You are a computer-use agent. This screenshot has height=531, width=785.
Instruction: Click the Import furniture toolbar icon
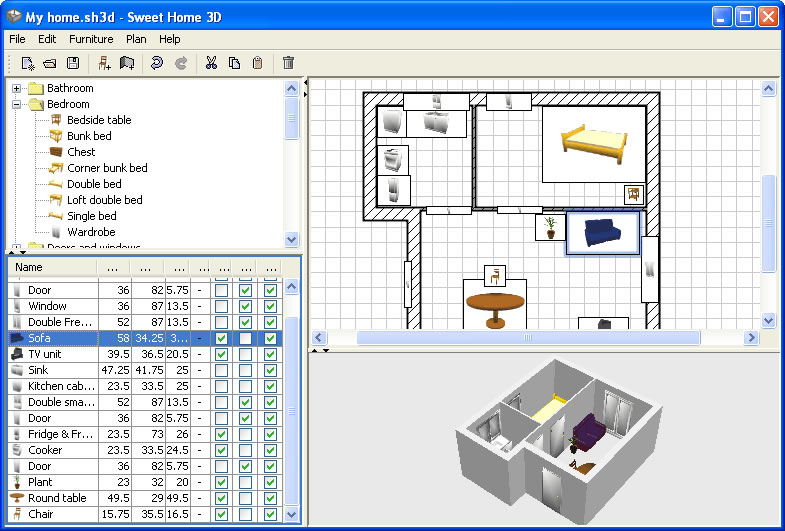127,63
